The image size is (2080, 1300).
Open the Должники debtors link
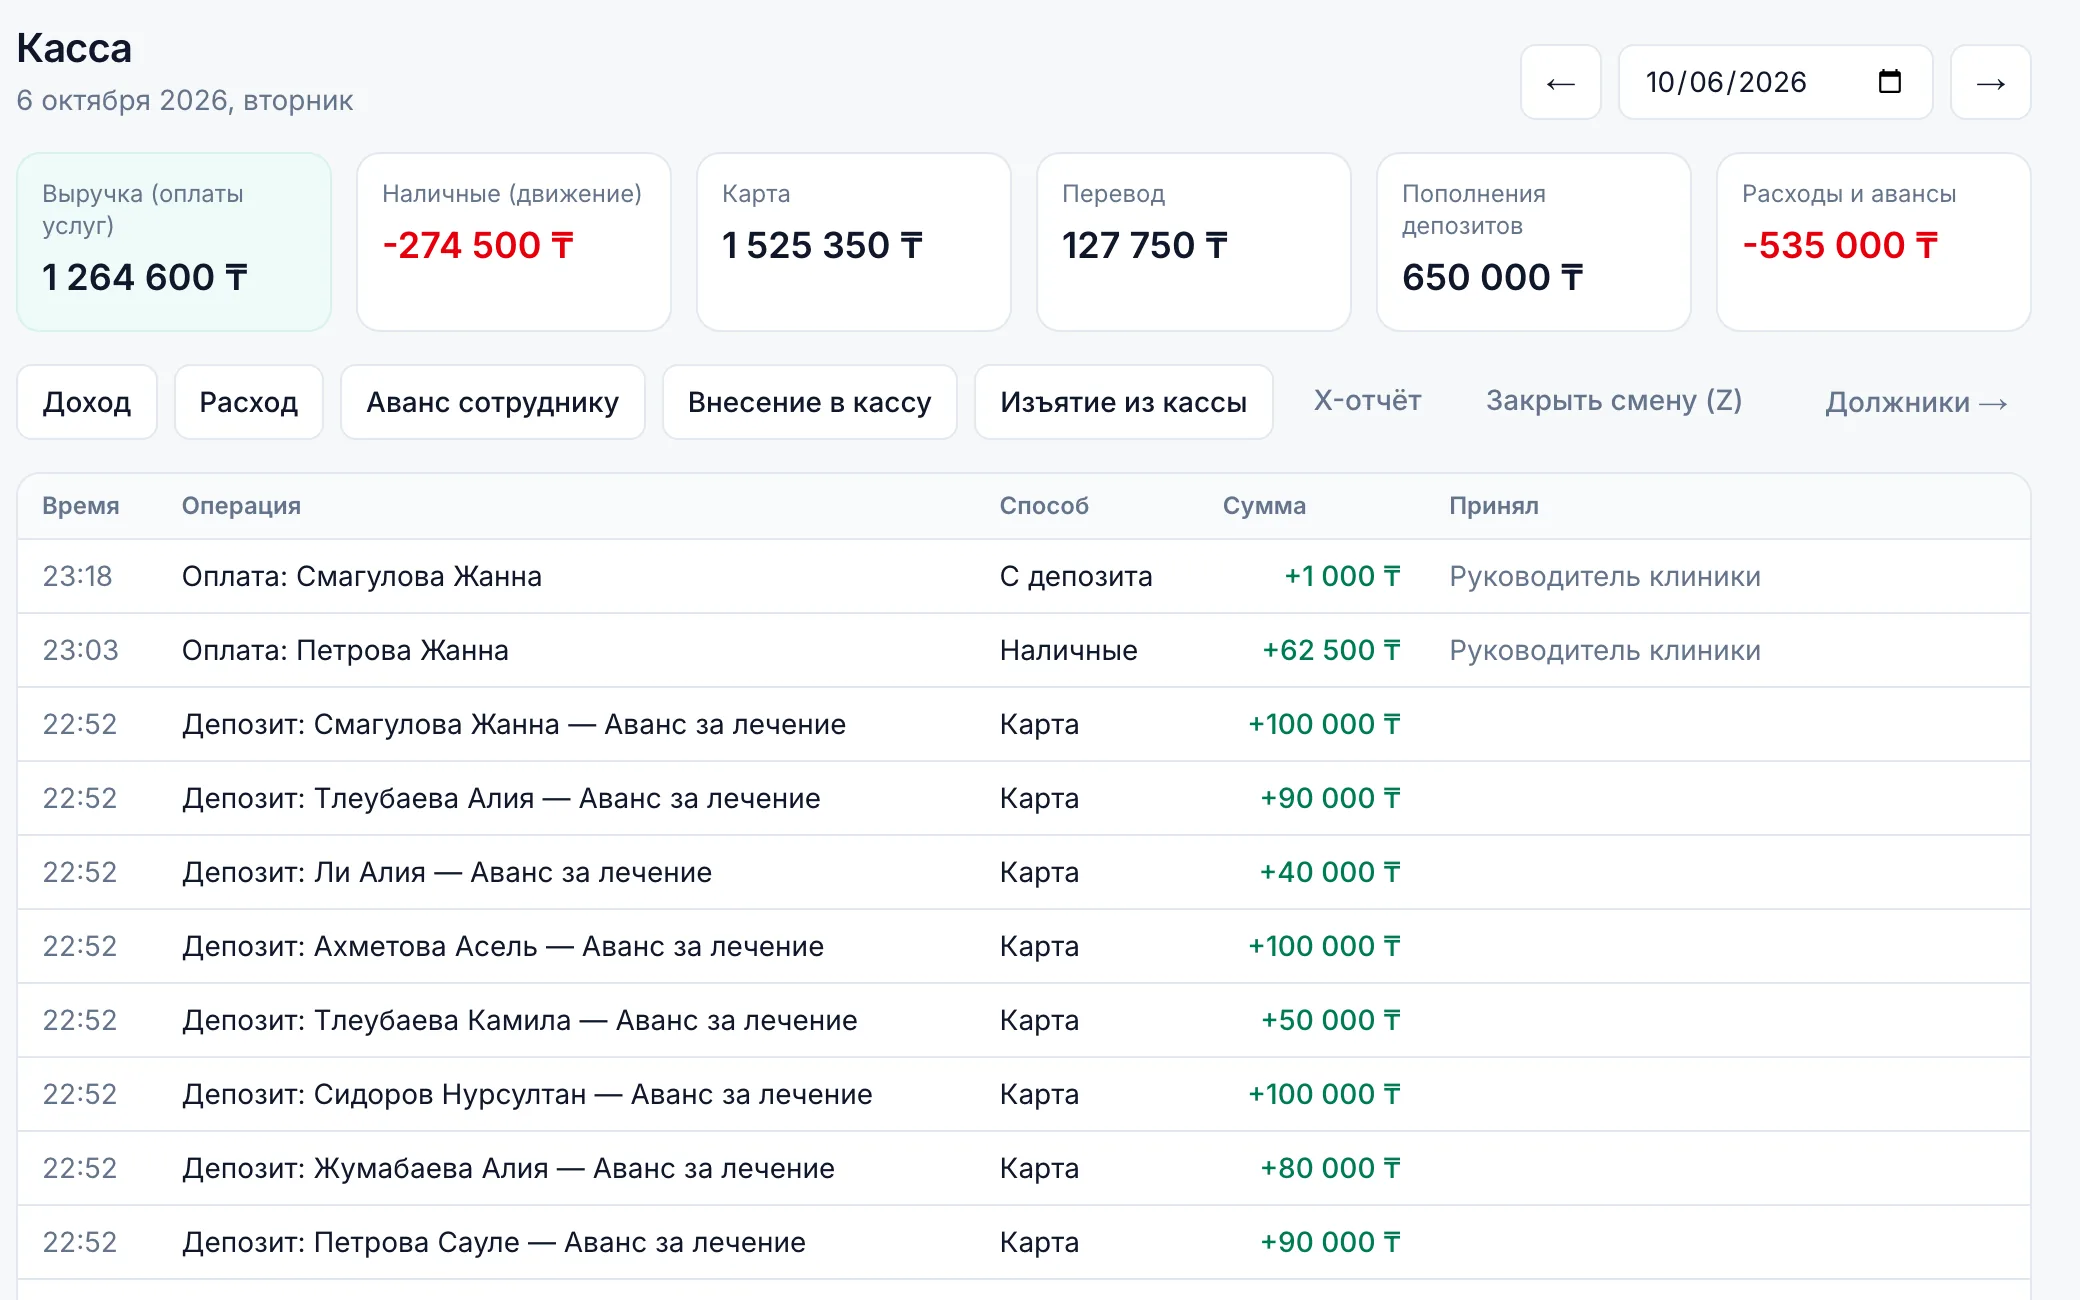click(1915, 402)
